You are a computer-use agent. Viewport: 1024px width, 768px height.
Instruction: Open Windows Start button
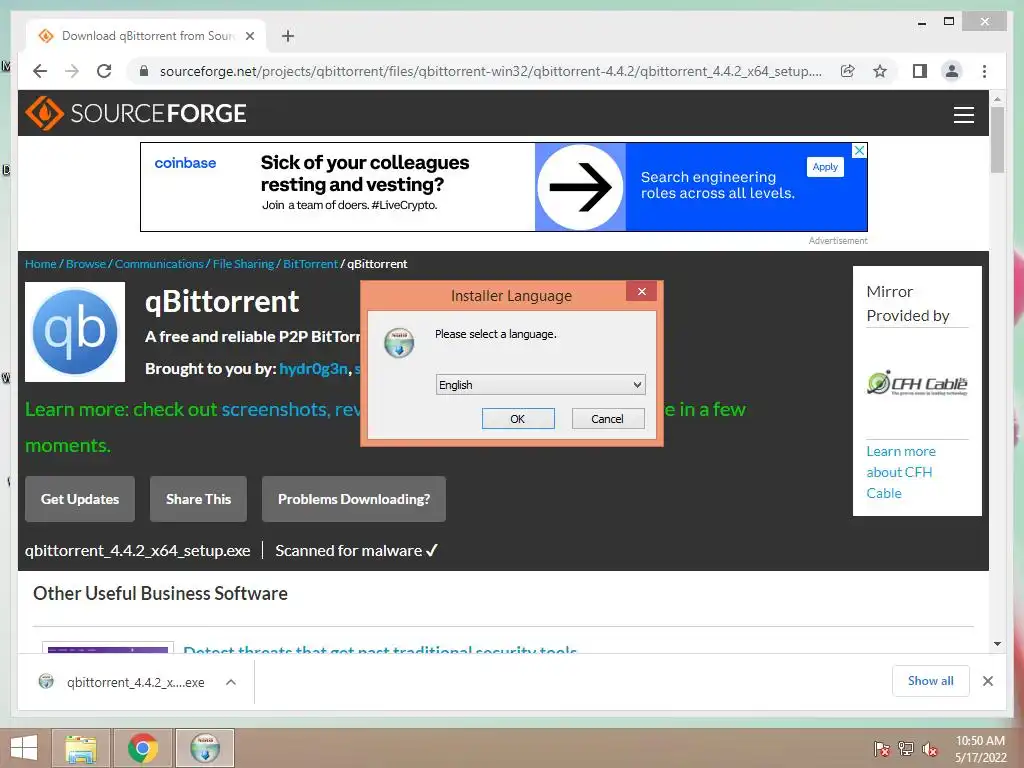(24, 748)
